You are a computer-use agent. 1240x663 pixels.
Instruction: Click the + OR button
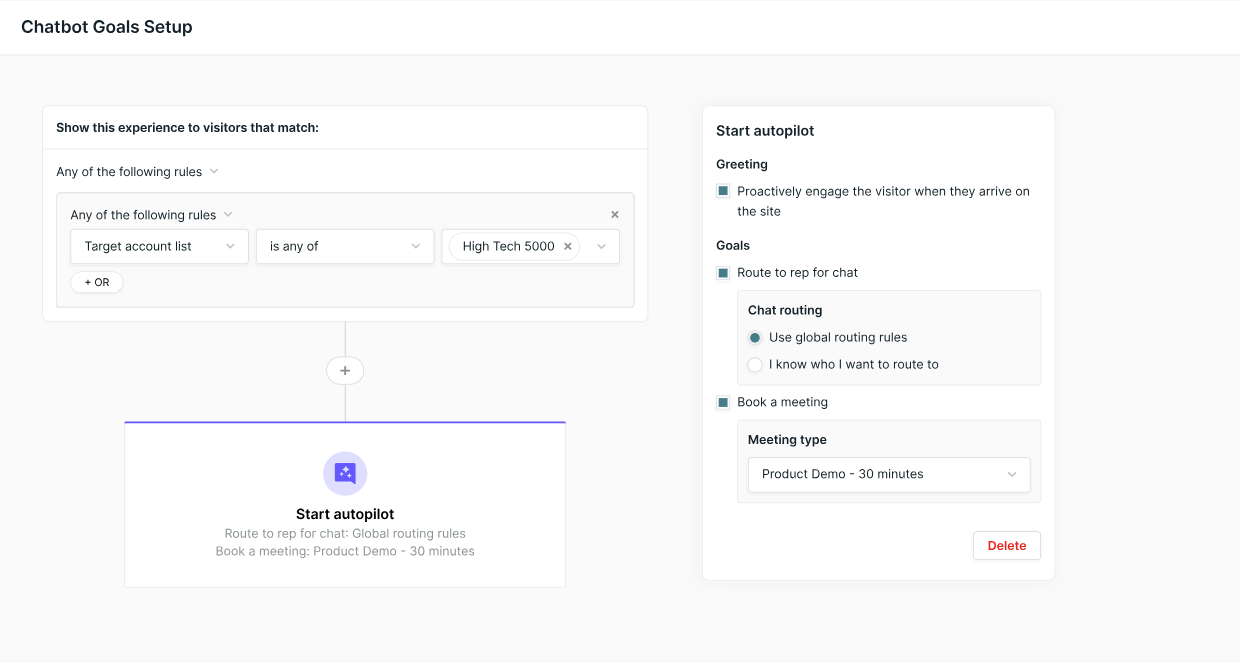[x=97, y=283]
